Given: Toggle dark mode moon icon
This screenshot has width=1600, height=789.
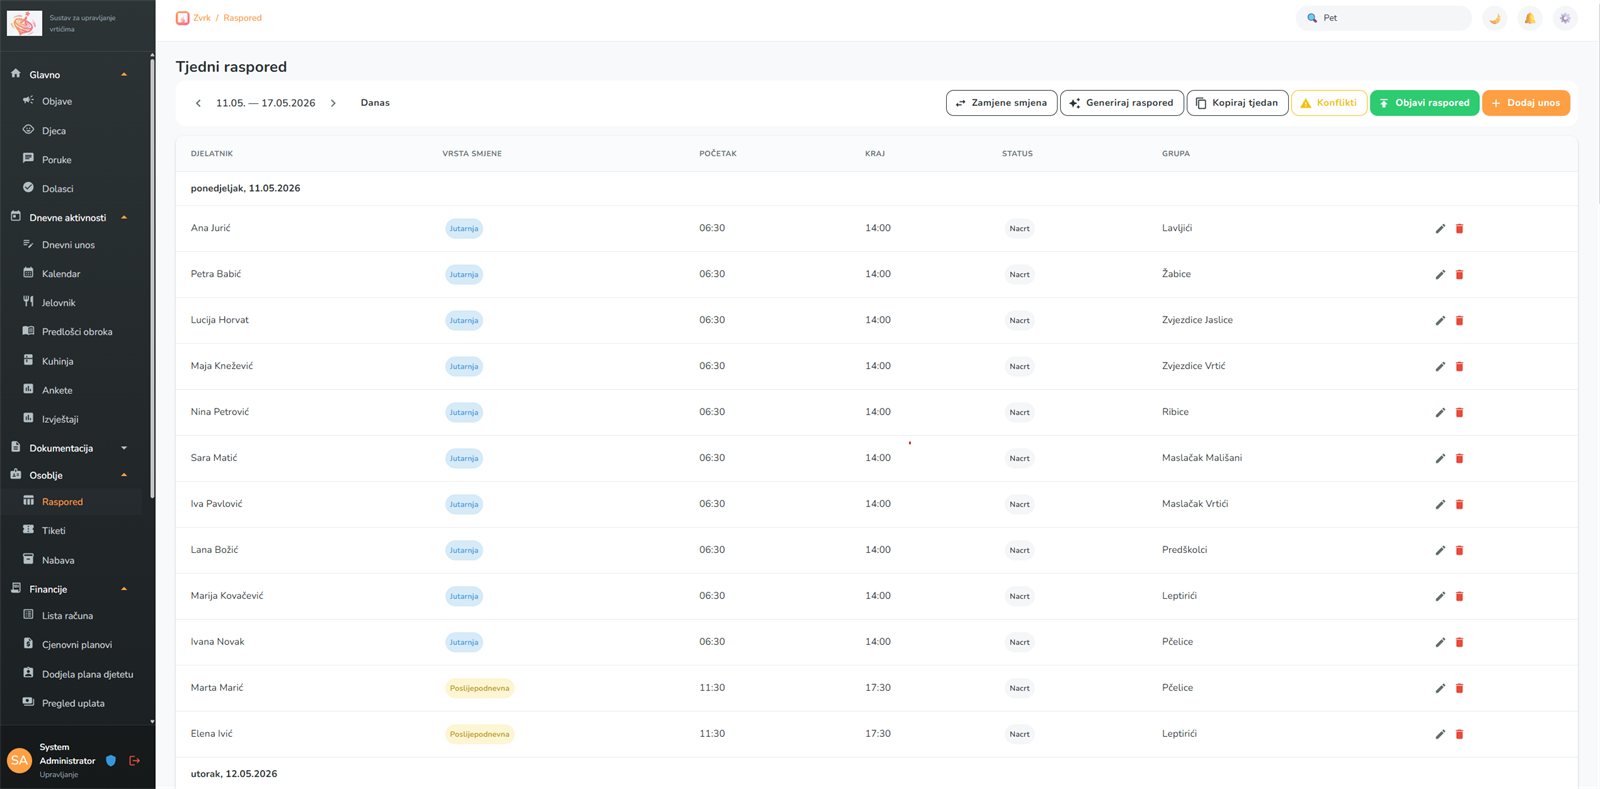Looking at the screenshot, I should point(1494,18).
